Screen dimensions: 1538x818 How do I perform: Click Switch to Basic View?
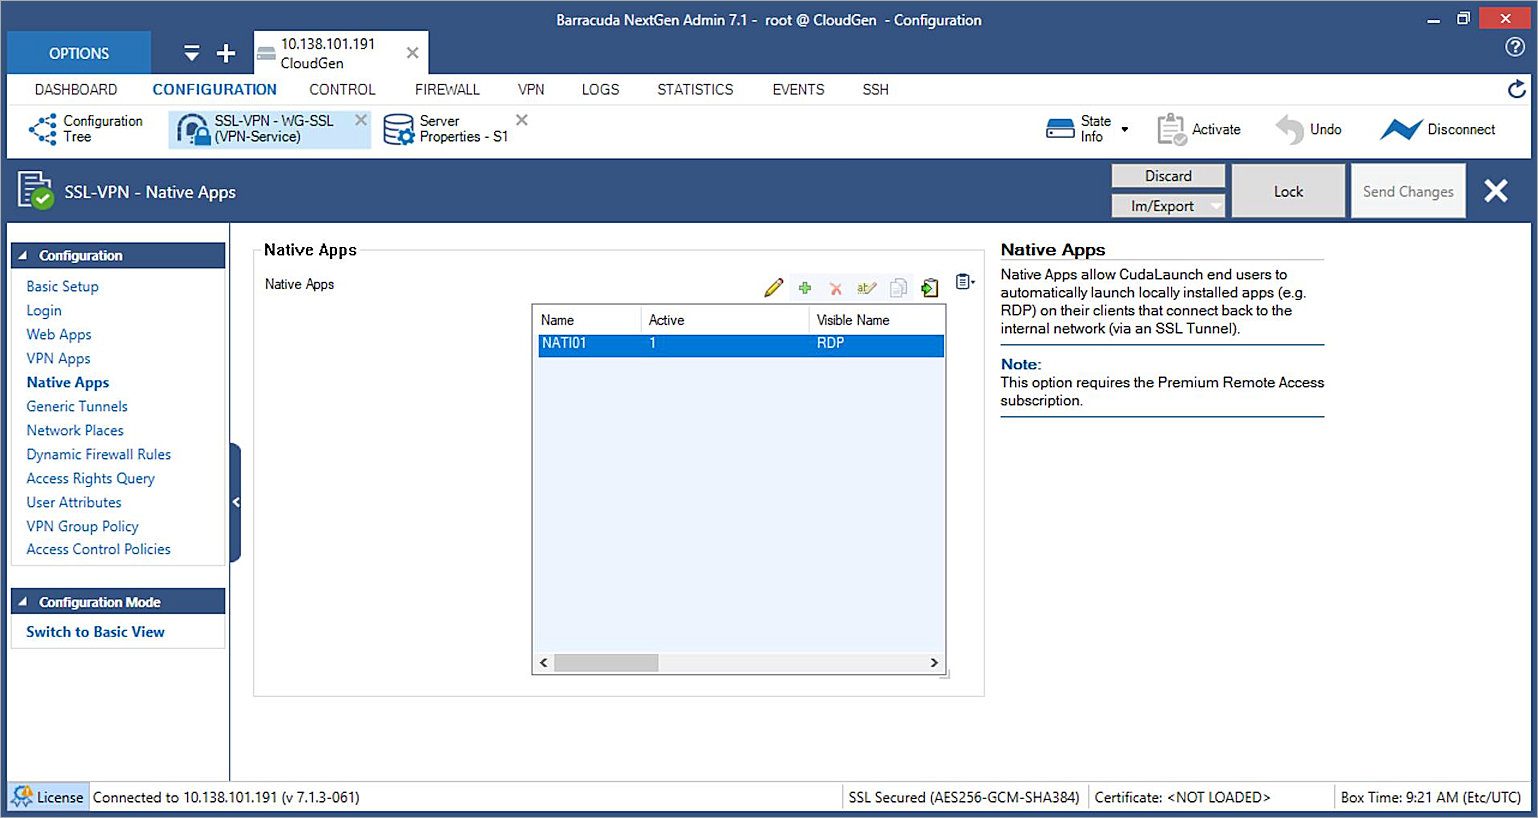tap(95, 631)
